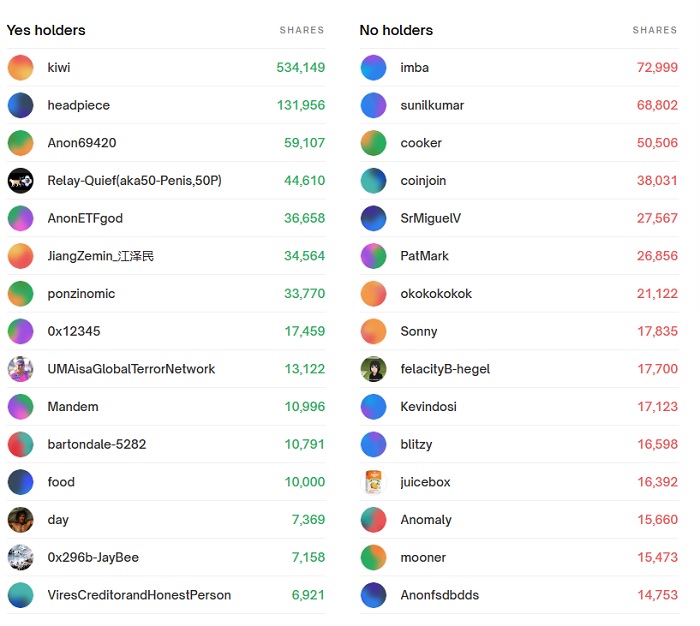The height and width of the screenshot is (626, 700).
Task: Open juicebox username link
Action: point(425,482)
